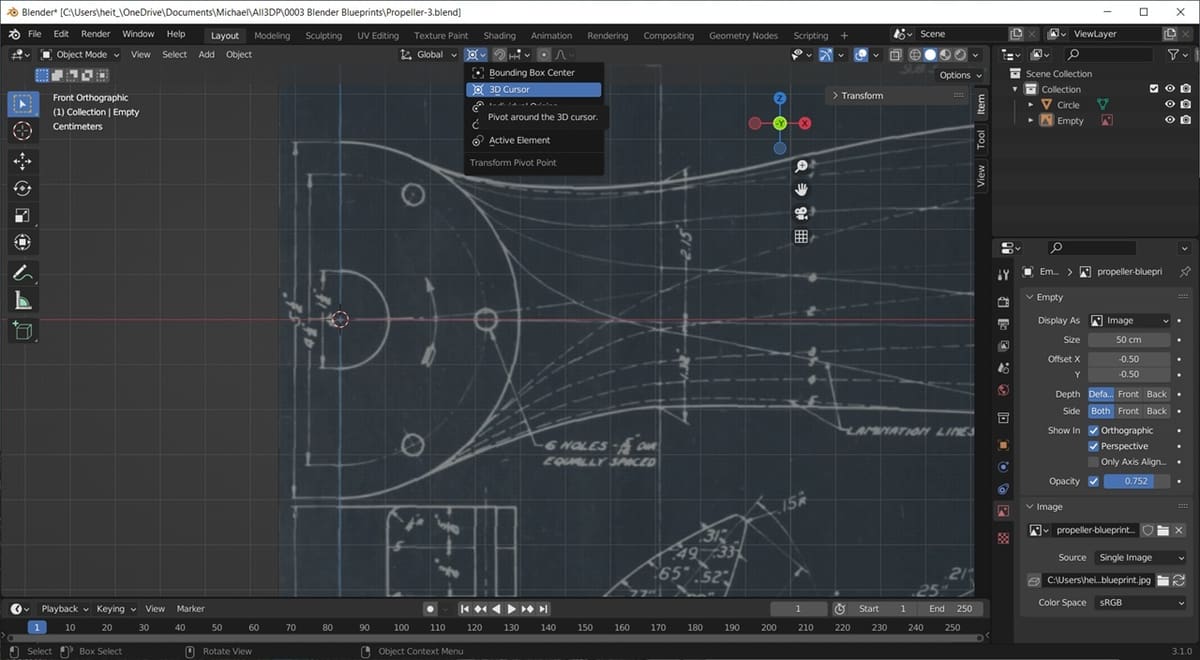Toggle Collection viewport visibility eye
The image size is (1200, 660).
click(1170, 89)
